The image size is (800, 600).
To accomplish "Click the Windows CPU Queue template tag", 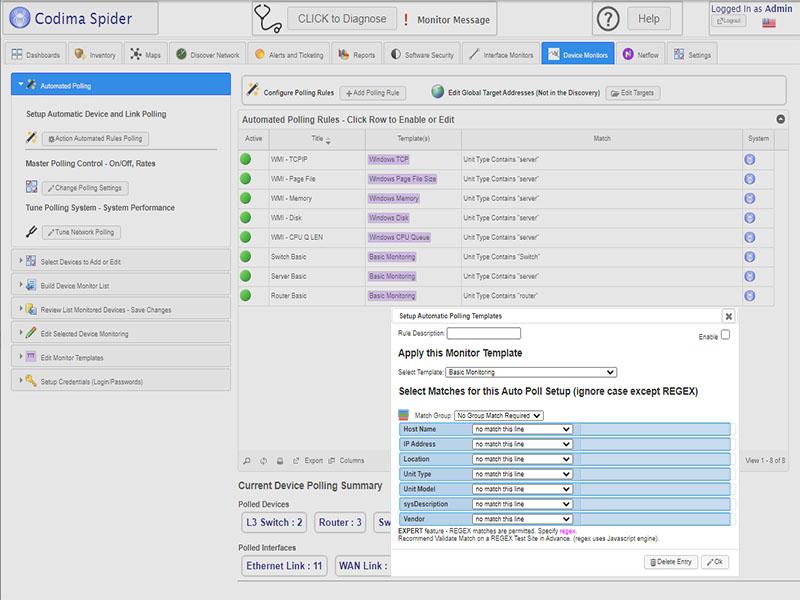I will pyautogui.click(x=399, y=237).
